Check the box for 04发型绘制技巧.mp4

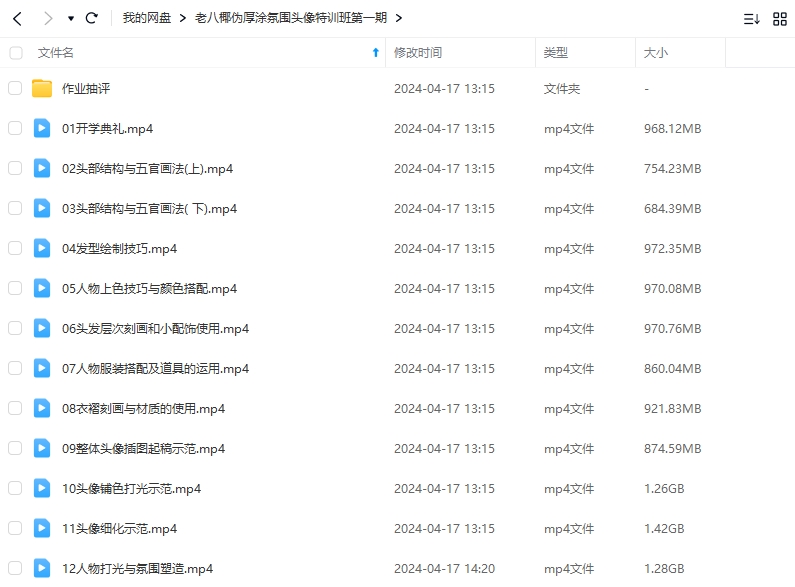15,248
